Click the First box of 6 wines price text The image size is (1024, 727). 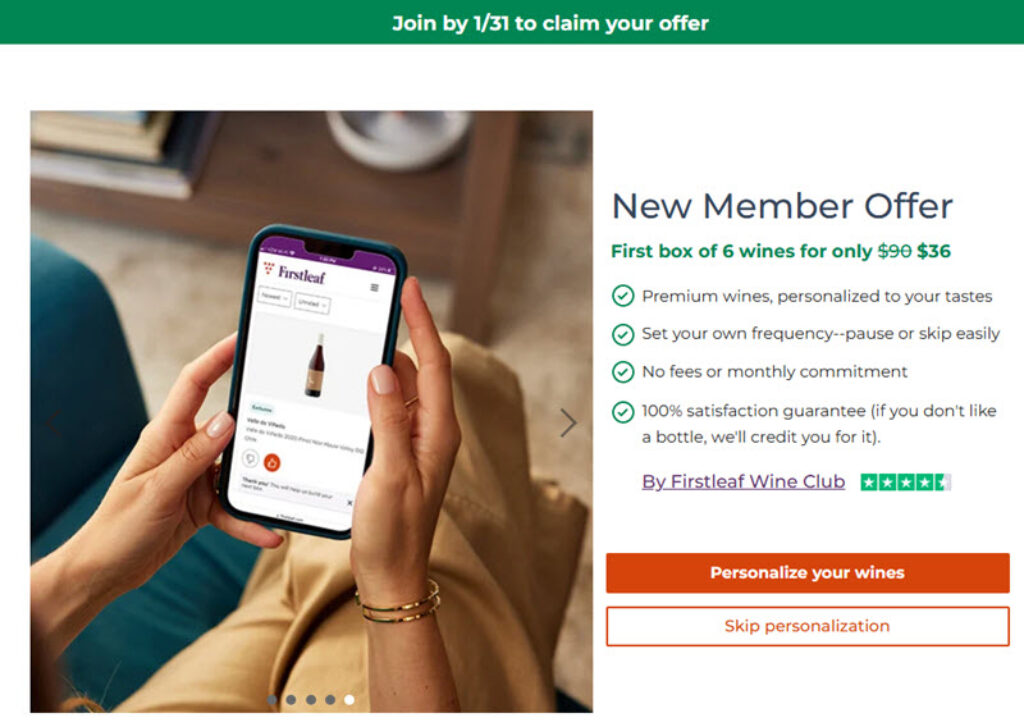click(x=781, y=251)
